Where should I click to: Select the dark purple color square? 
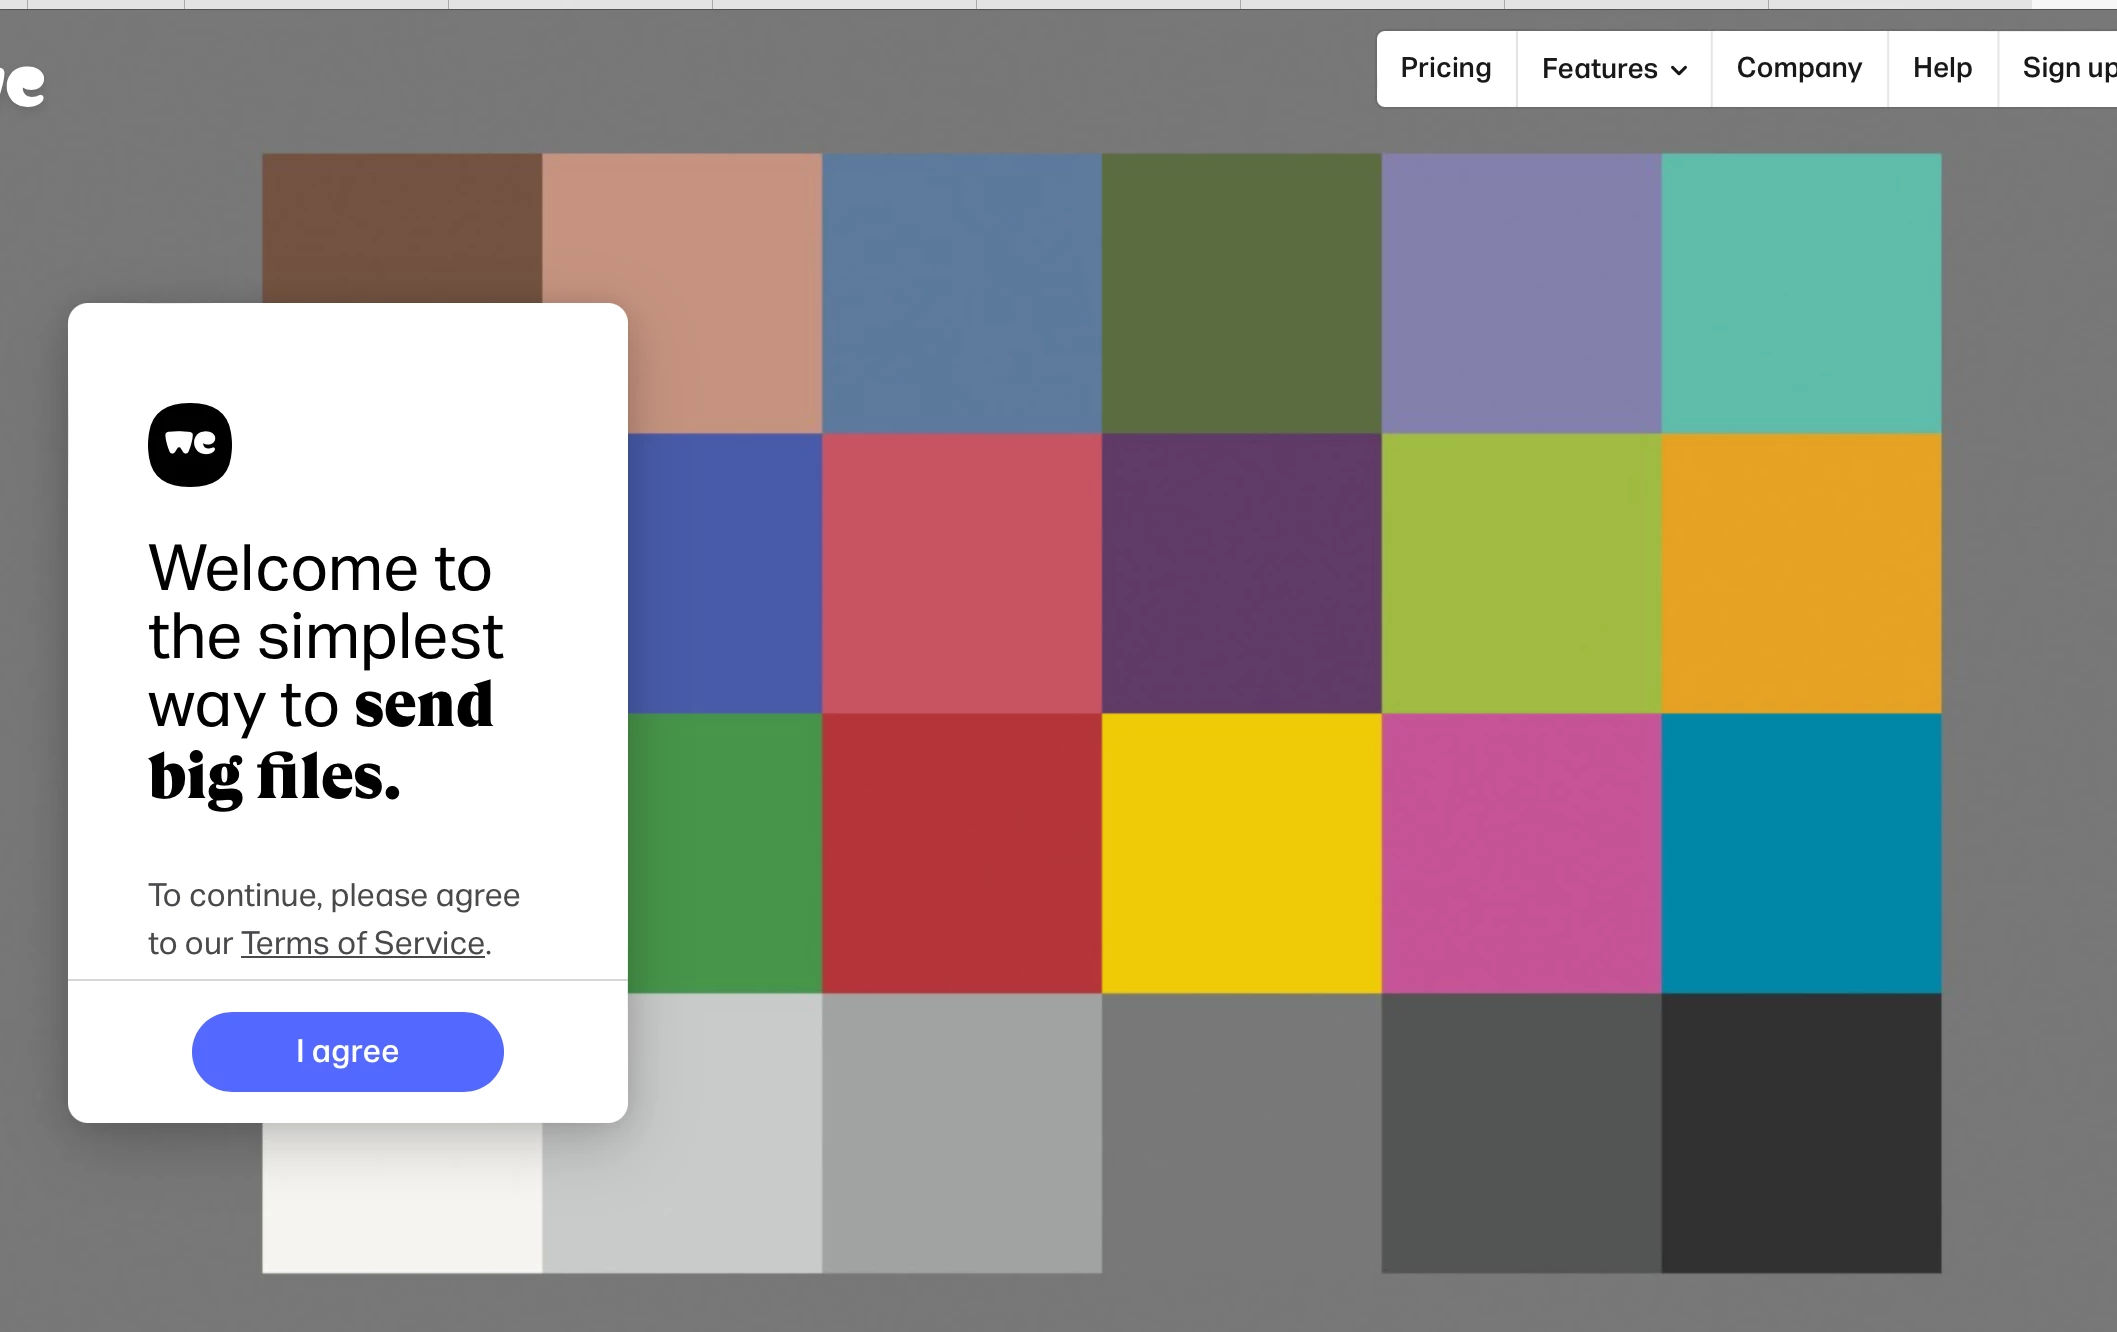coord(1241,573)
